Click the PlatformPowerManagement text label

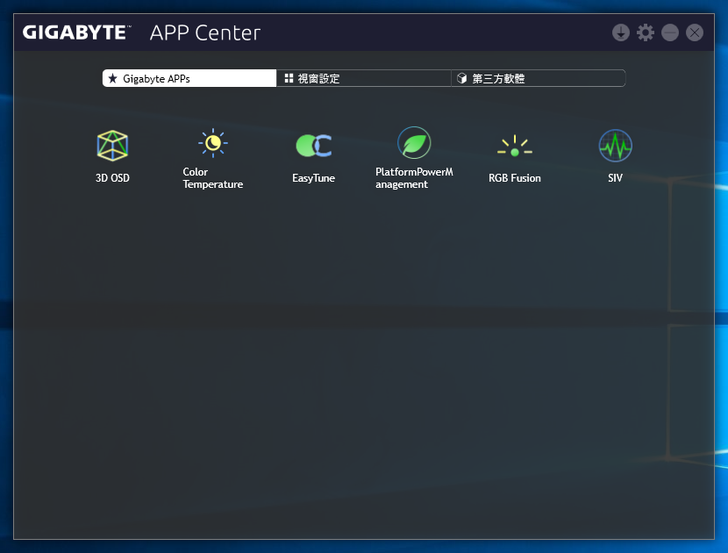click(414, 178)
